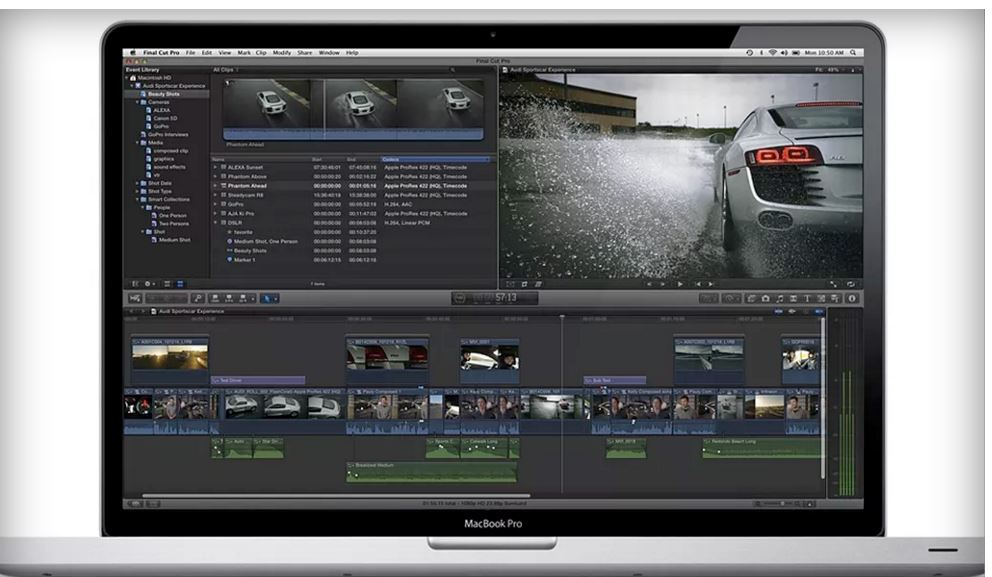This screenshot has width=992, height=577.
Task: Open the Inspector with the "i" icon
Action: pyautogui.click(x=853, y=296)
